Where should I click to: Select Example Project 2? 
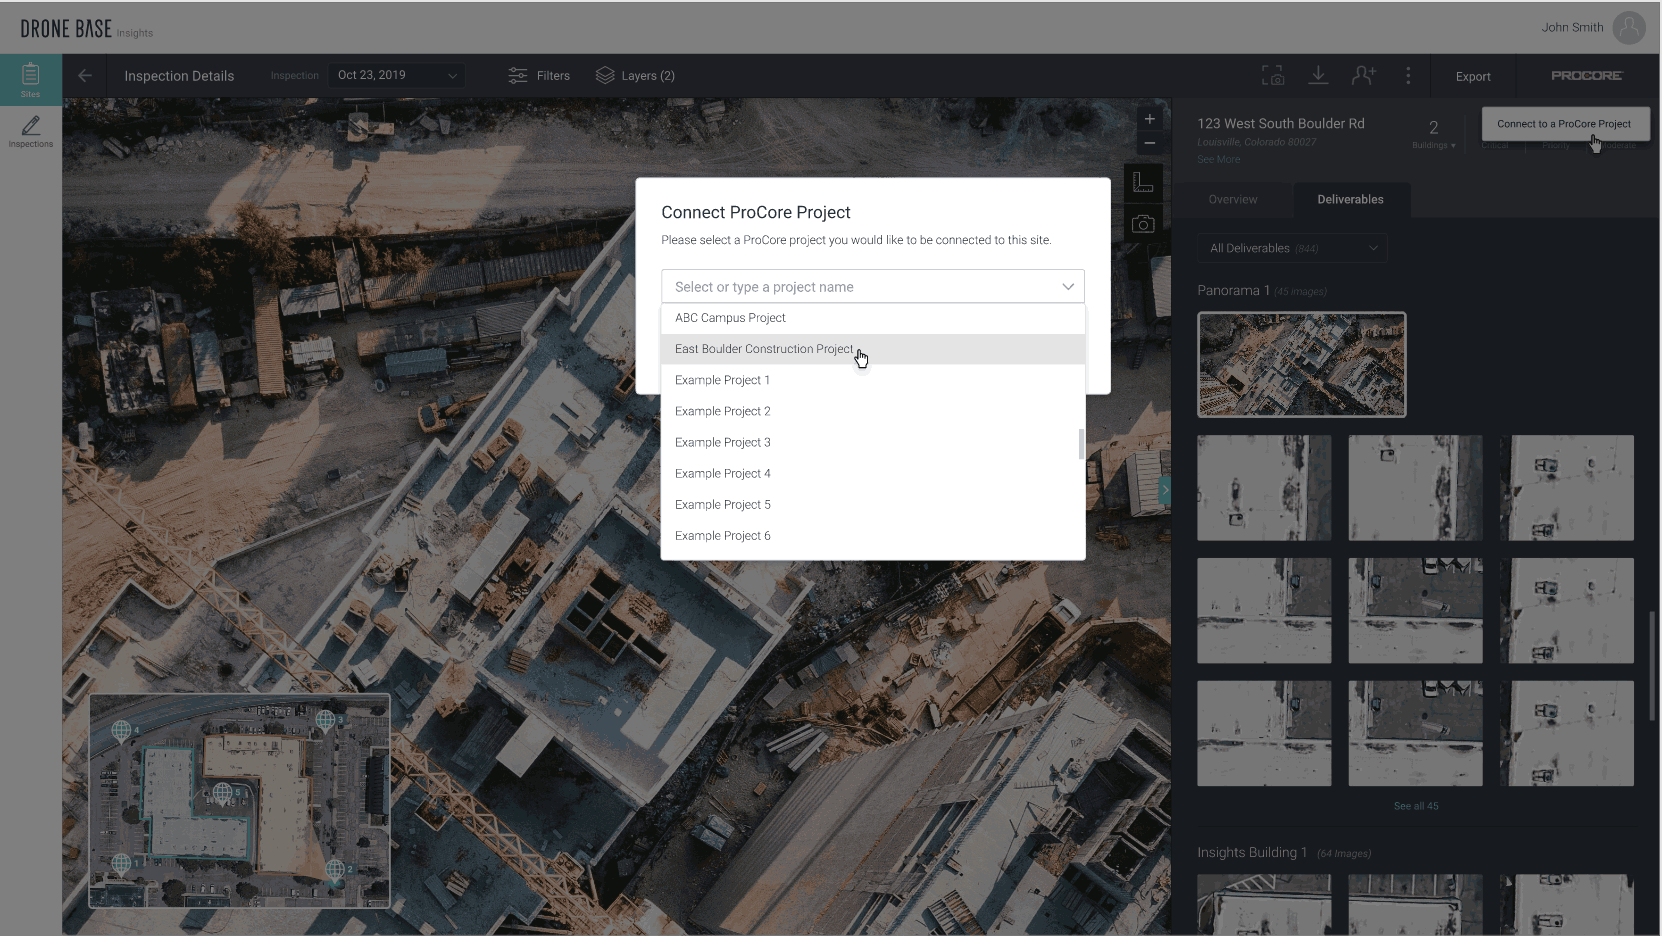(873, 411)
